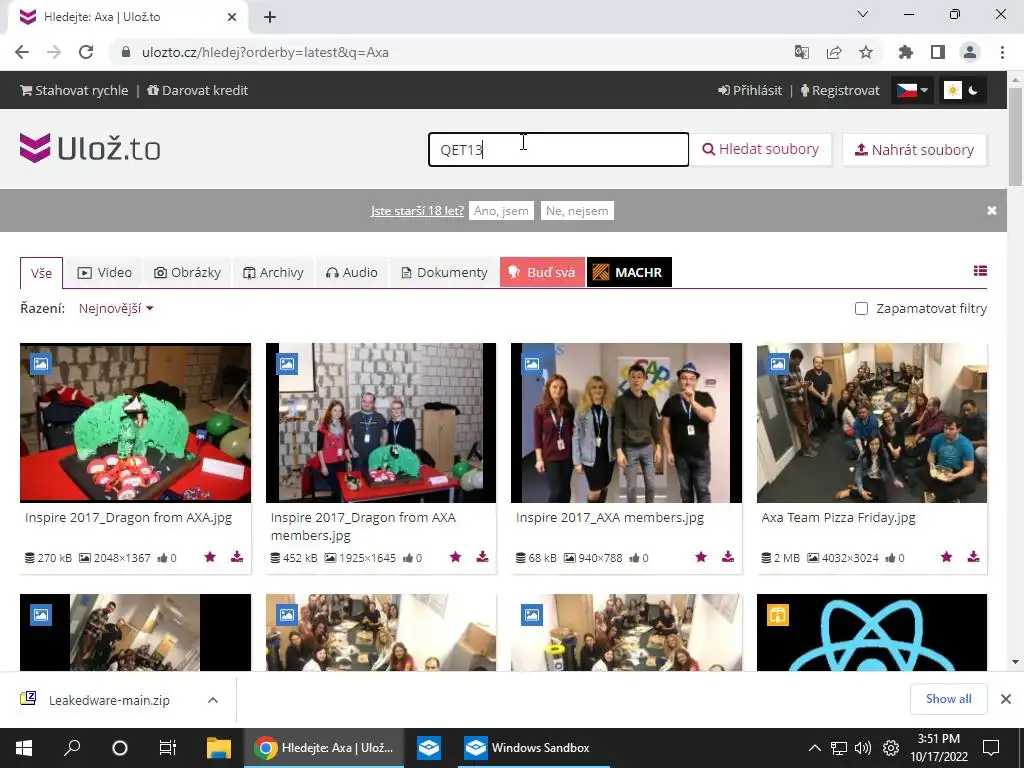Click Hledat soubory search button

click(761, 150)
